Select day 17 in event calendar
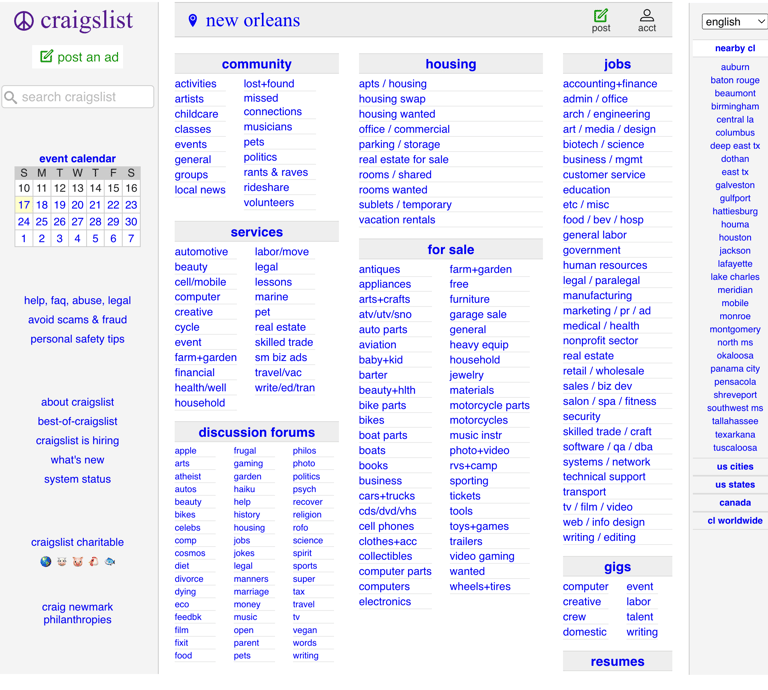The image size is (768, 690). 24,205
